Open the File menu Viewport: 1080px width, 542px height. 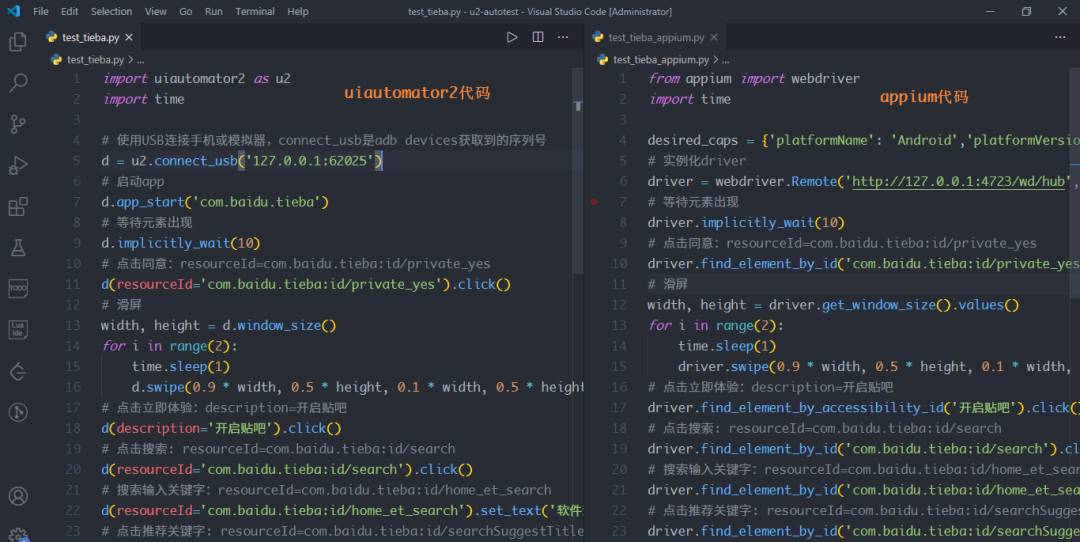[x=41, y=12]
